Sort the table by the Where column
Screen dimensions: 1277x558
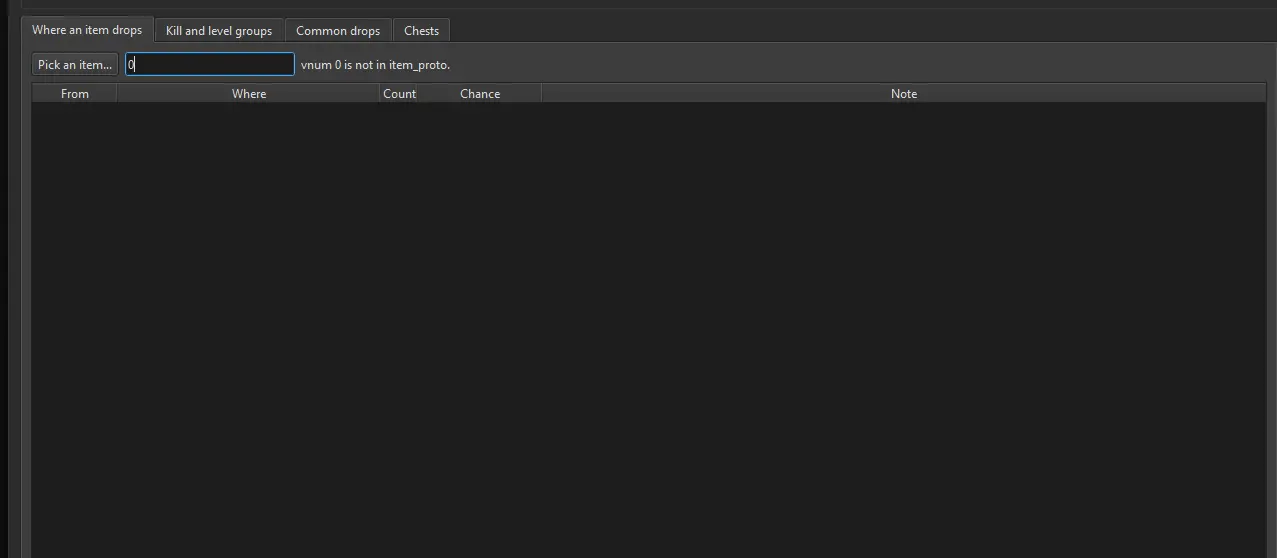click(249, 93)
